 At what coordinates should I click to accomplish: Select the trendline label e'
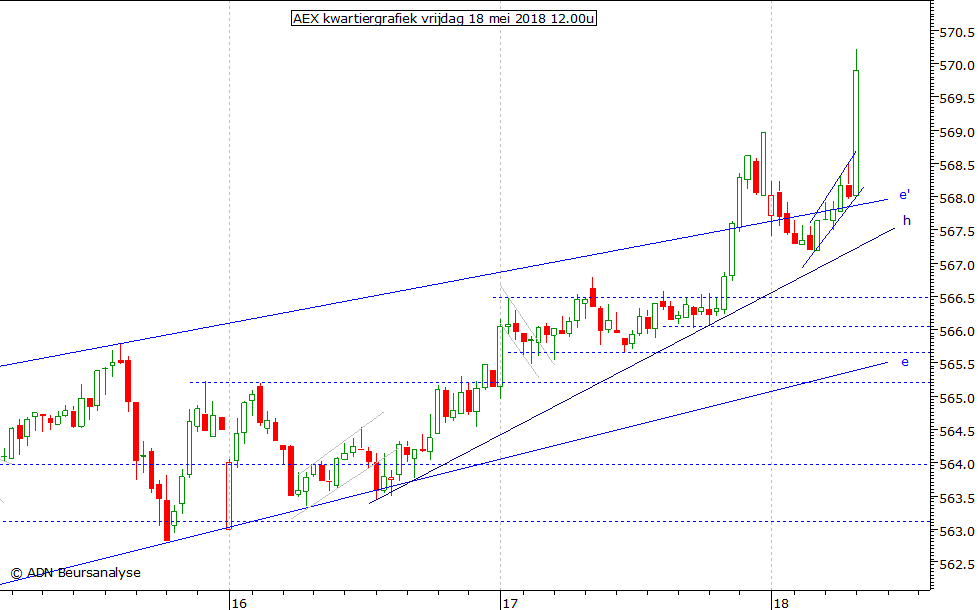(904, 195)
